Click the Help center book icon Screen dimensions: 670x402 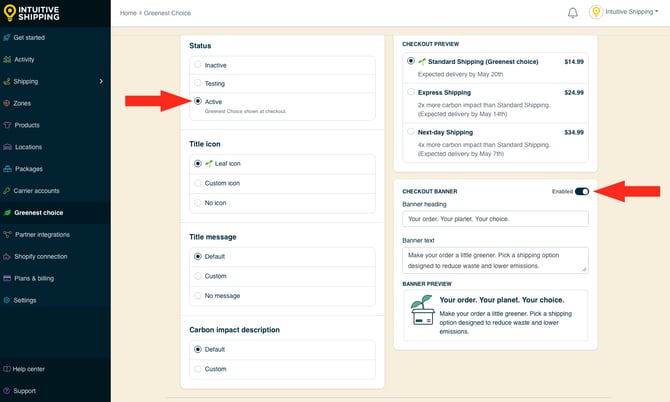[7, 369]
